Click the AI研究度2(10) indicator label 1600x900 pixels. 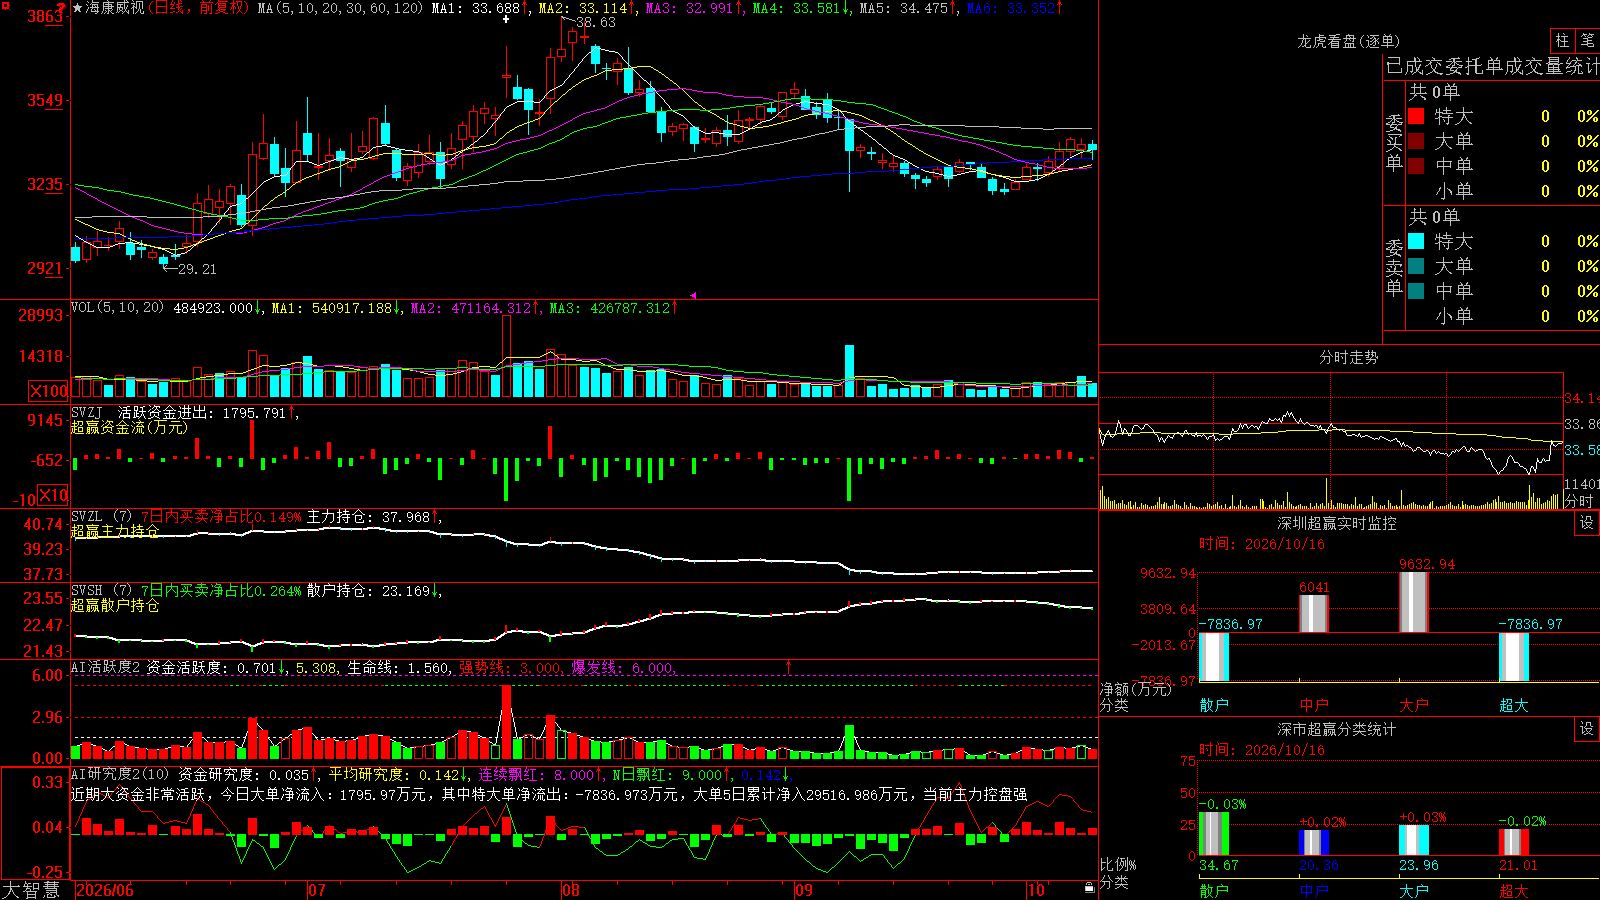pyautogui.click(x=120, y=774)
